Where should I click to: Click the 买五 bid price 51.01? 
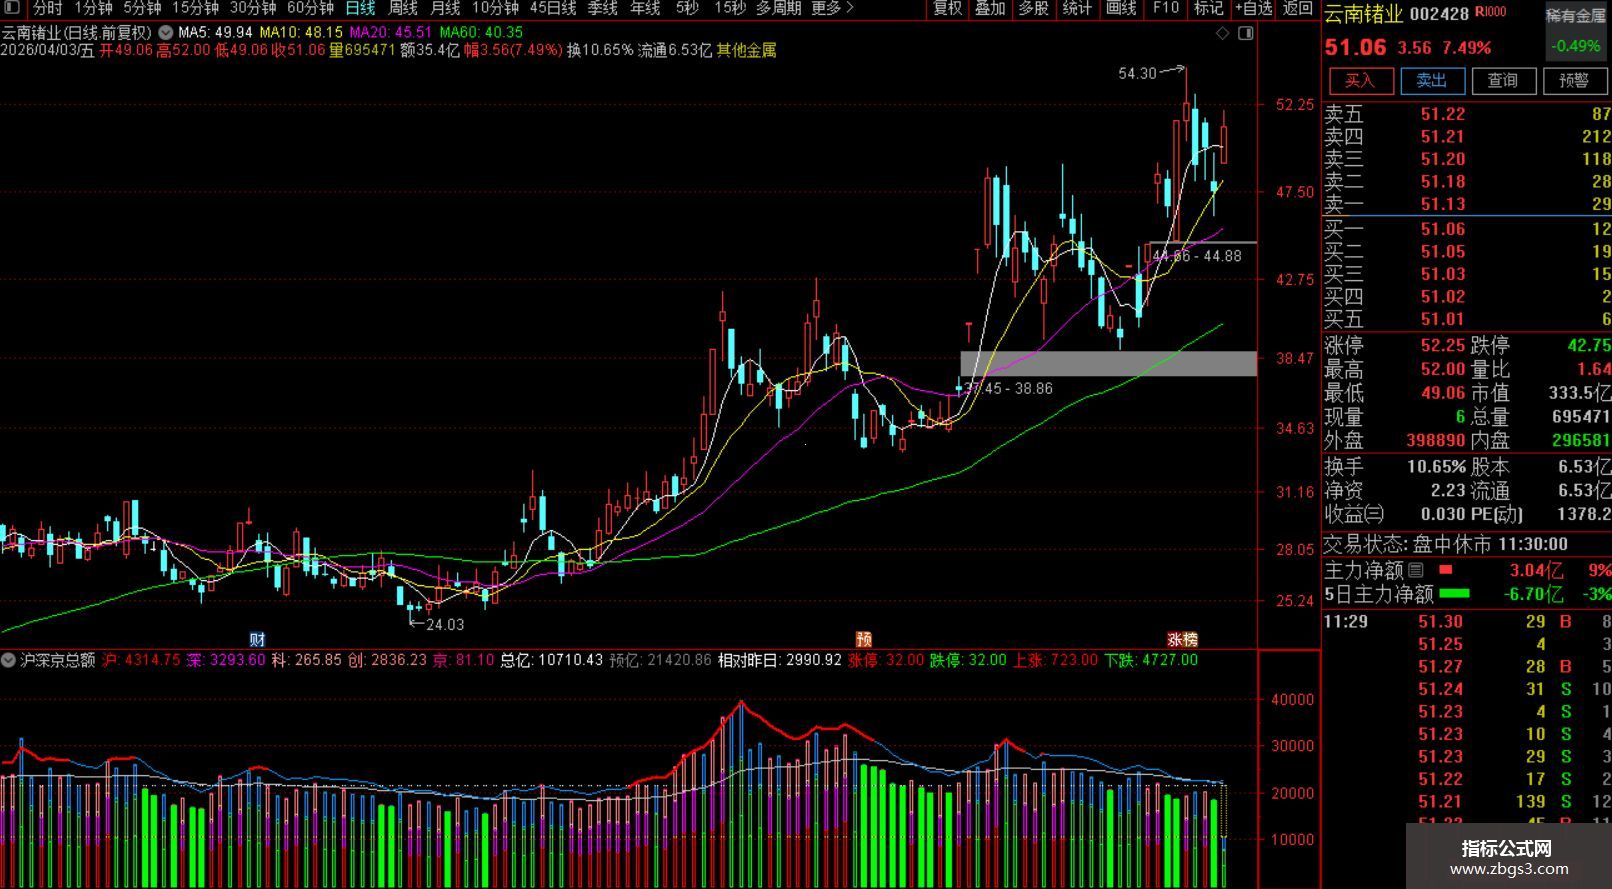[1443, 320]
